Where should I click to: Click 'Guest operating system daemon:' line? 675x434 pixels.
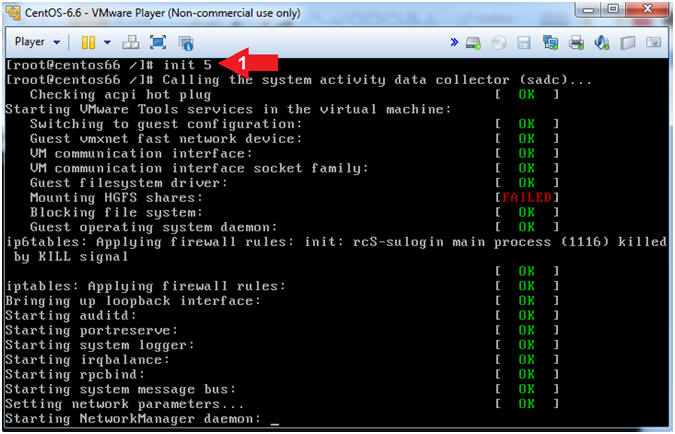point(154,227)
